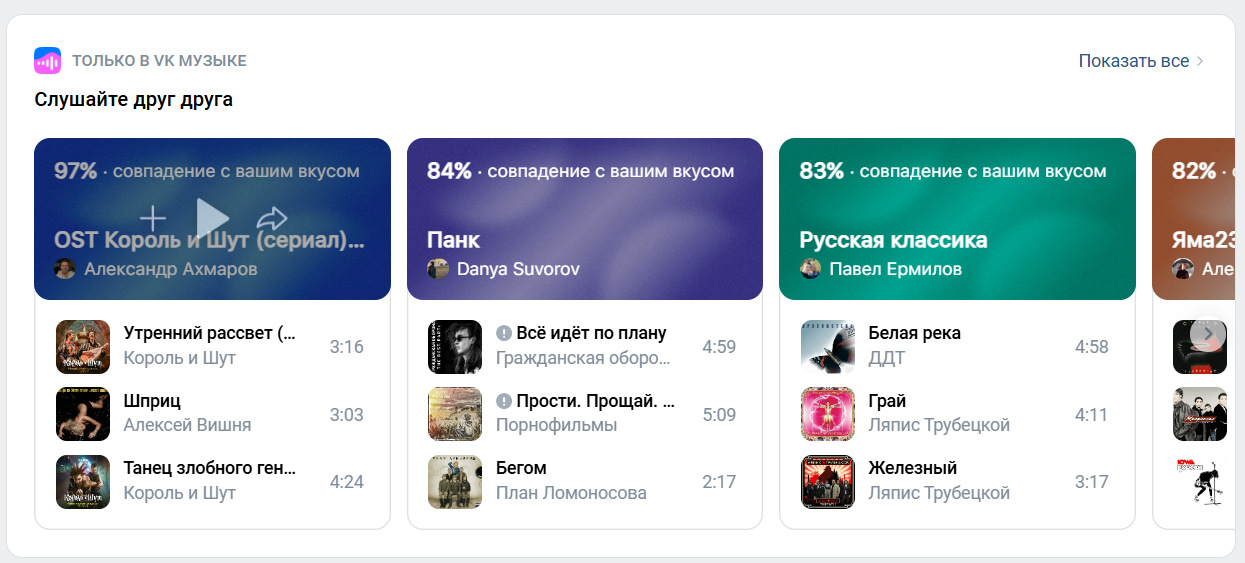Screen dimensions: 1245x563
Task: Click explicit icon beside Прости. Прощай.
Action: pos(504,401)
